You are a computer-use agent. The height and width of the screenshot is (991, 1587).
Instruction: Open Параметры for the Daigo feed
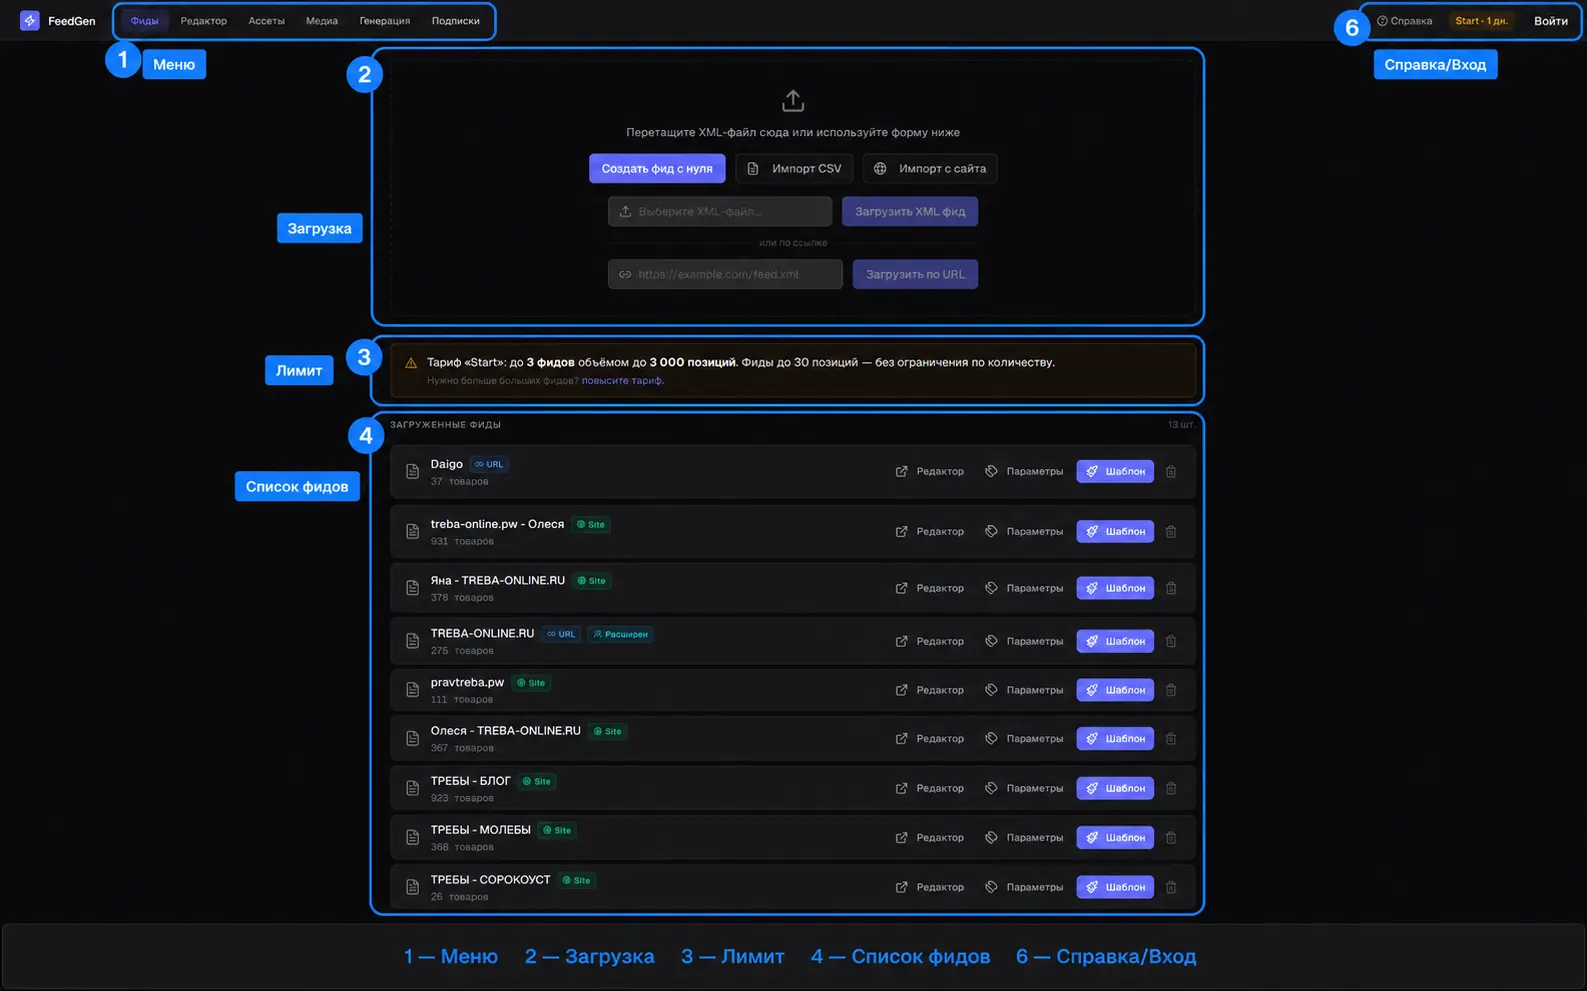click(x=1024, y=471)
